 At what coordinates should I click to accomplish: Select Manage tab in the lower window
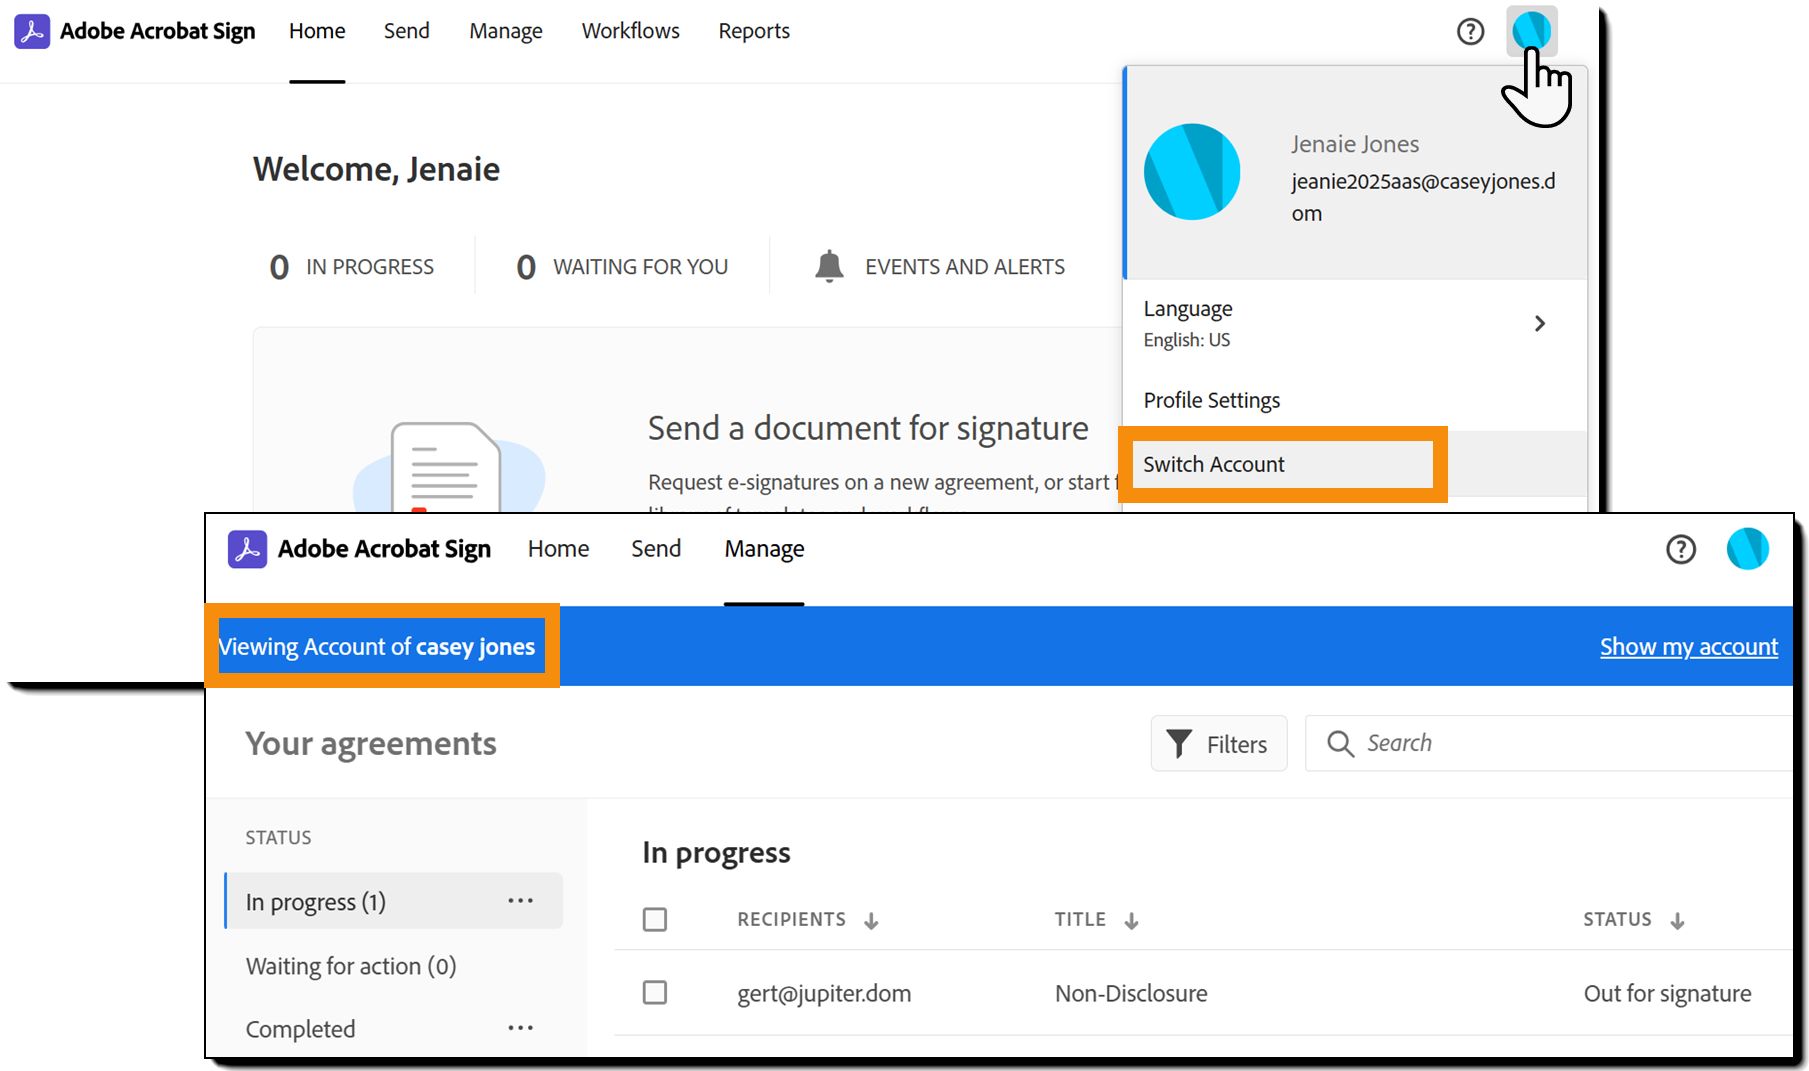764,549
